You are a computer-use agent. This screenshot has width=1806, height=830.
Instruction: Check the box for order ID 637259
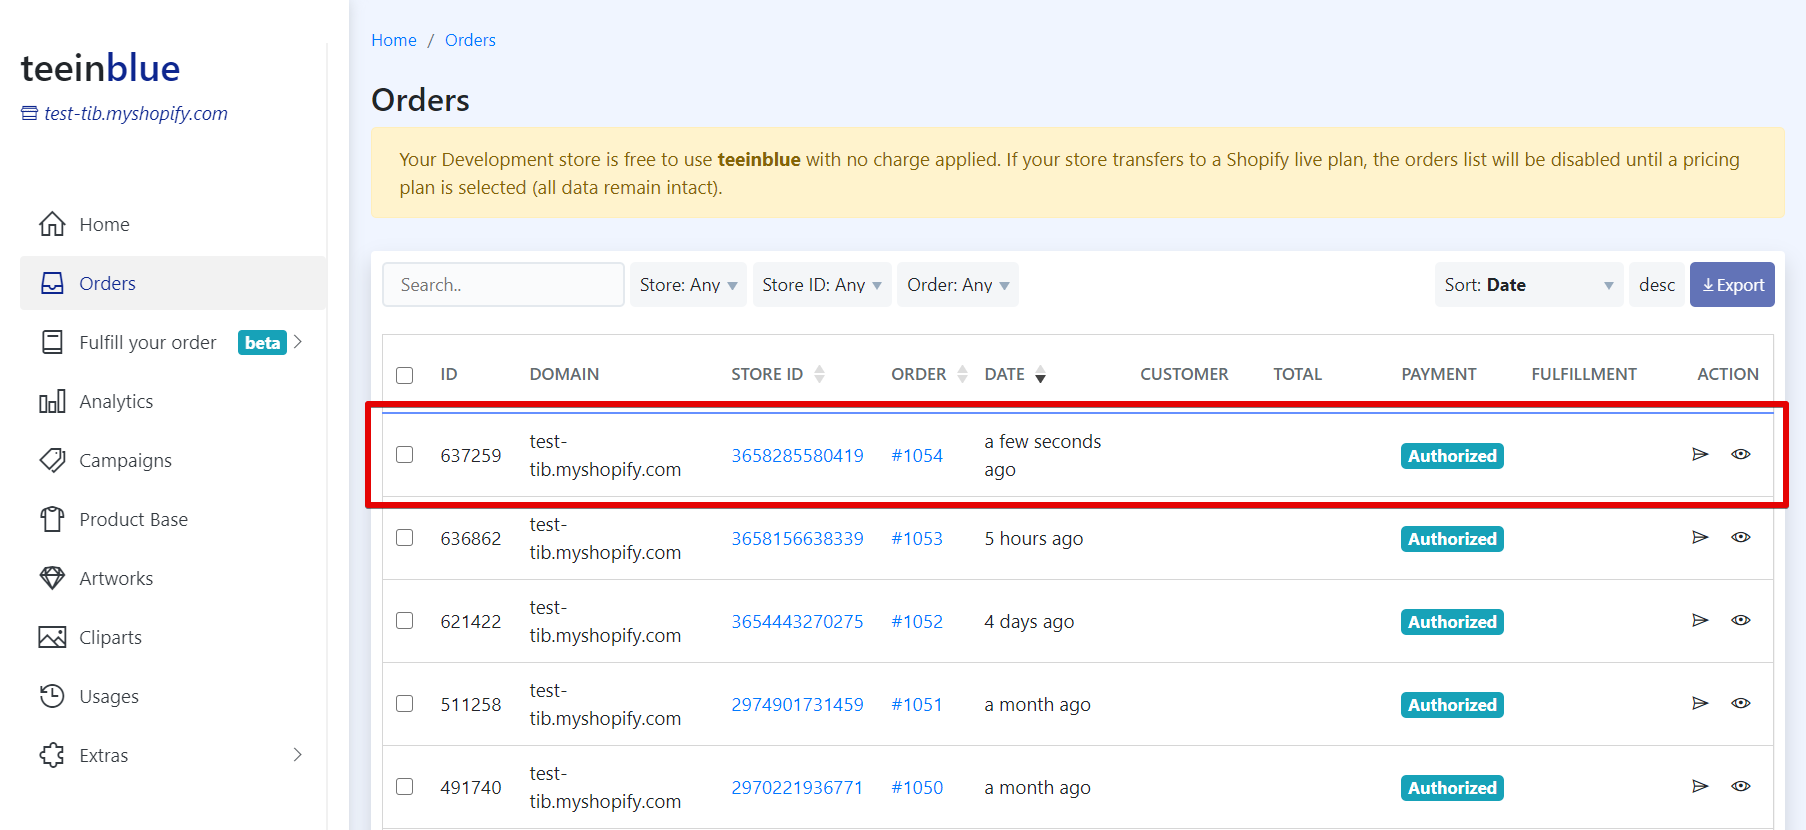(x=404, y=454)
